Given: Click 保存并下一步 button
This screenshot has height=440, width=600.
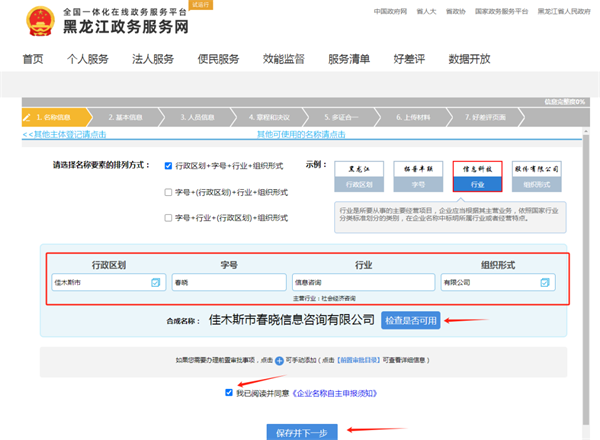Looking at the screenshot, I should tap(301, 432).
